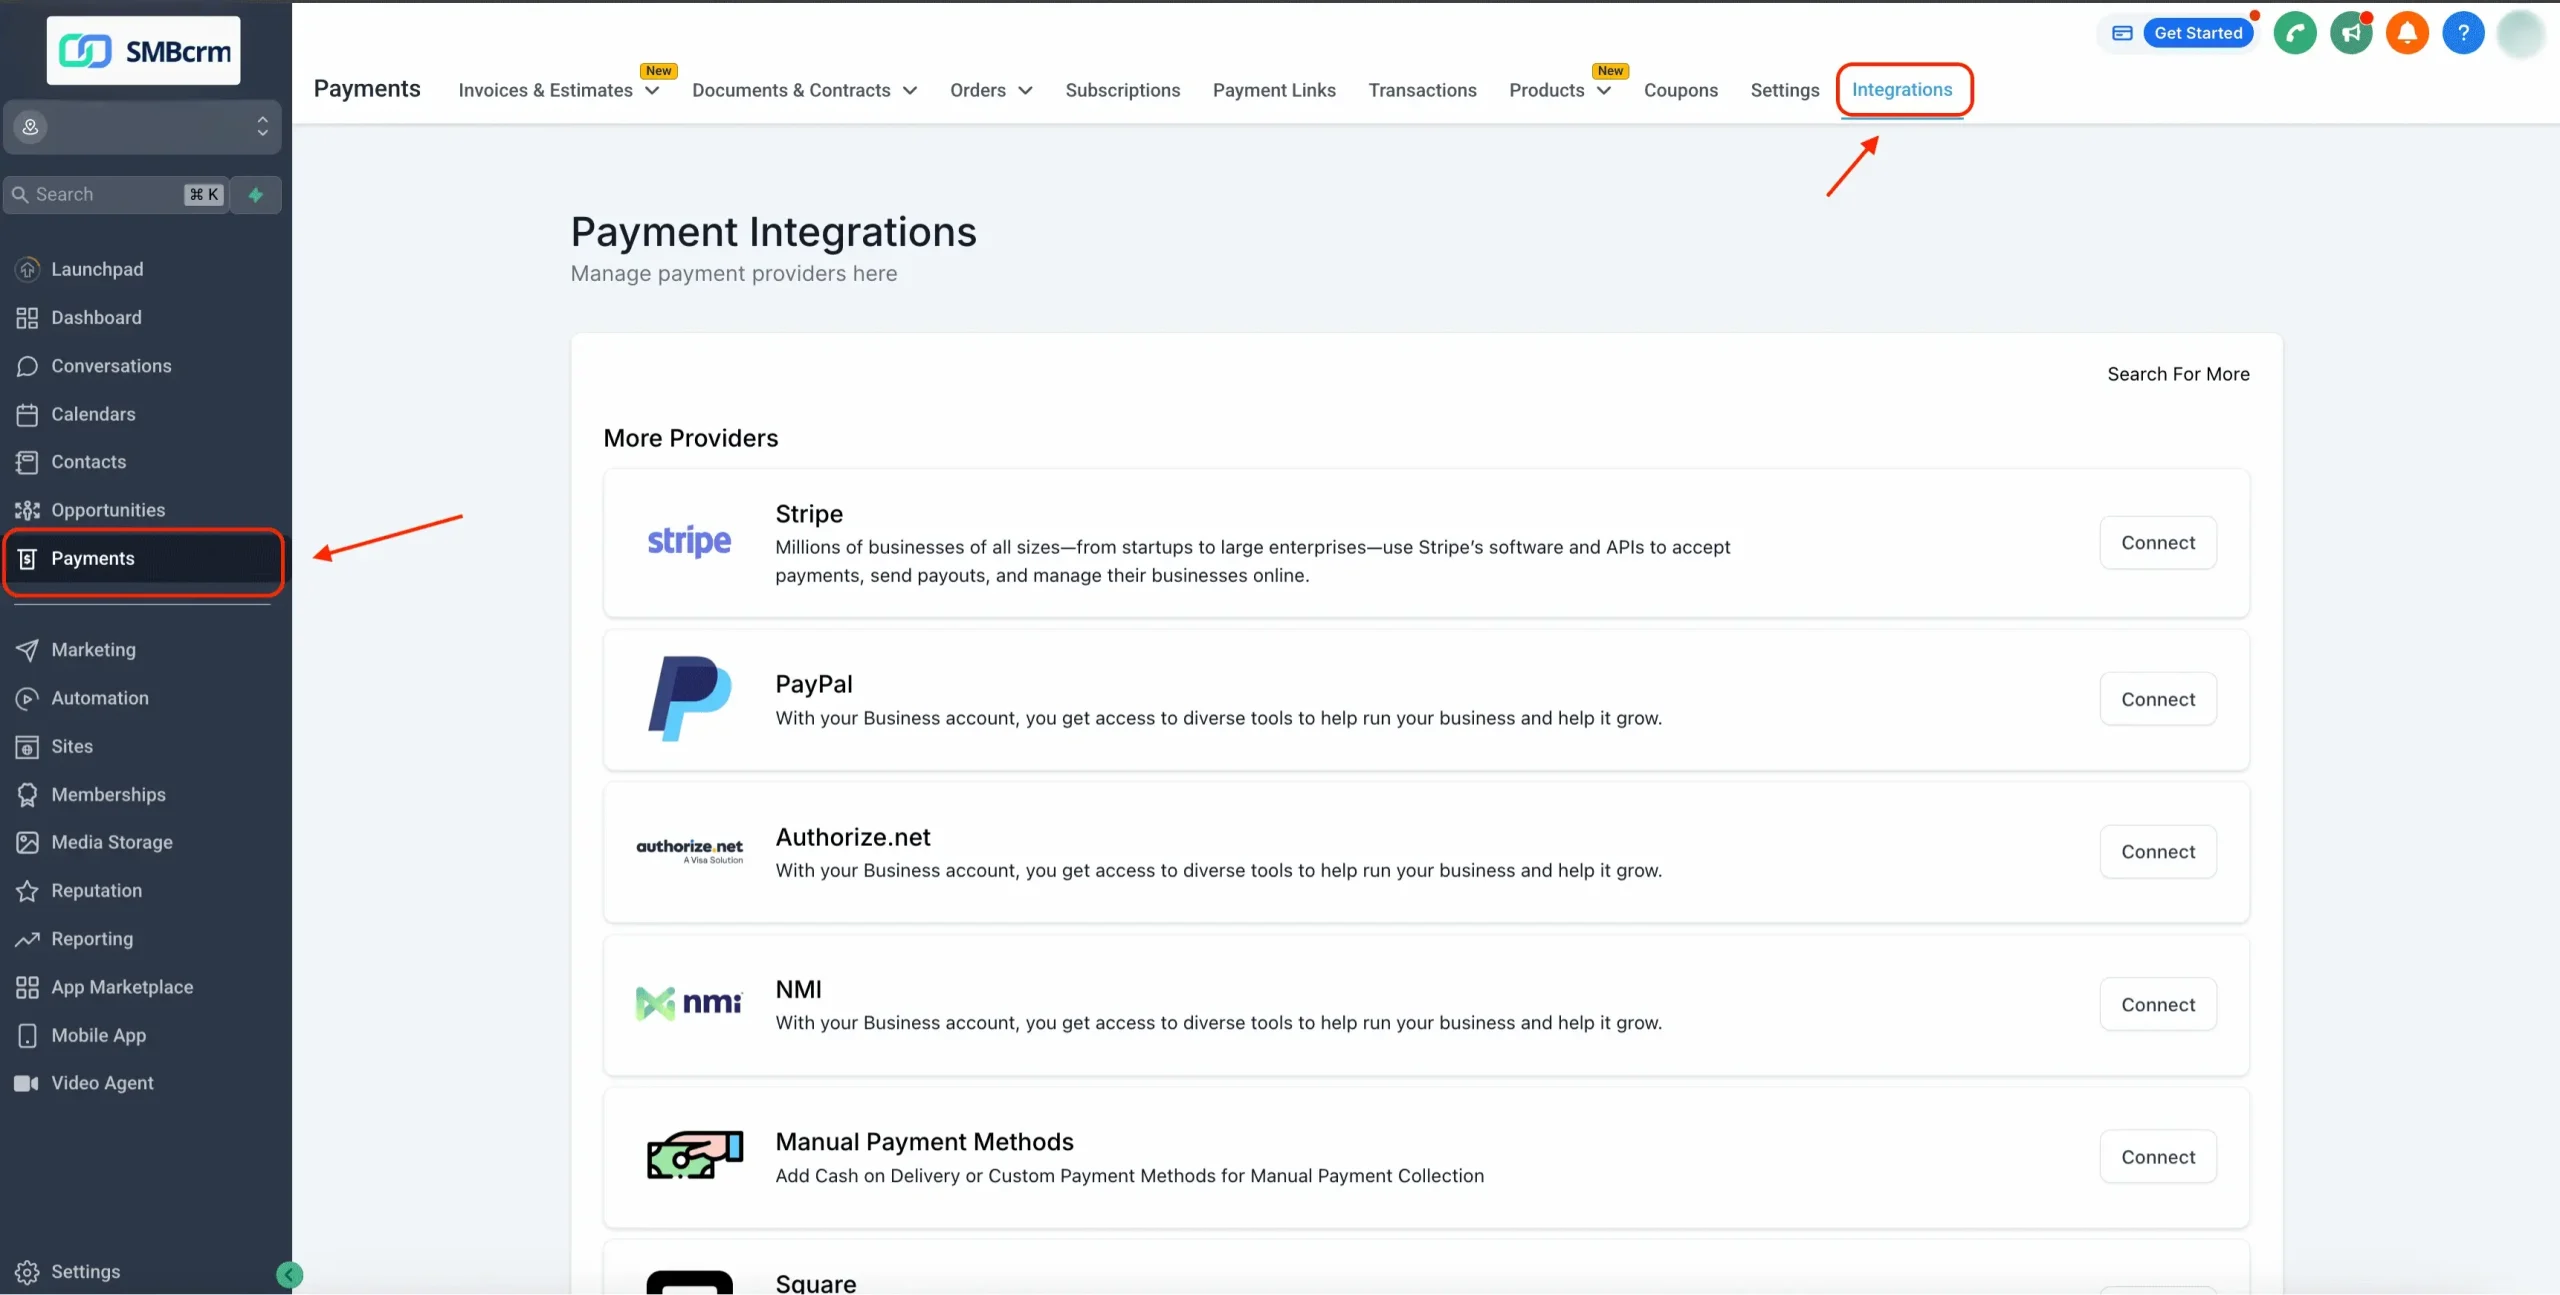
Task: Open the megaphone announcements icon
Action: pos(2351,33)
